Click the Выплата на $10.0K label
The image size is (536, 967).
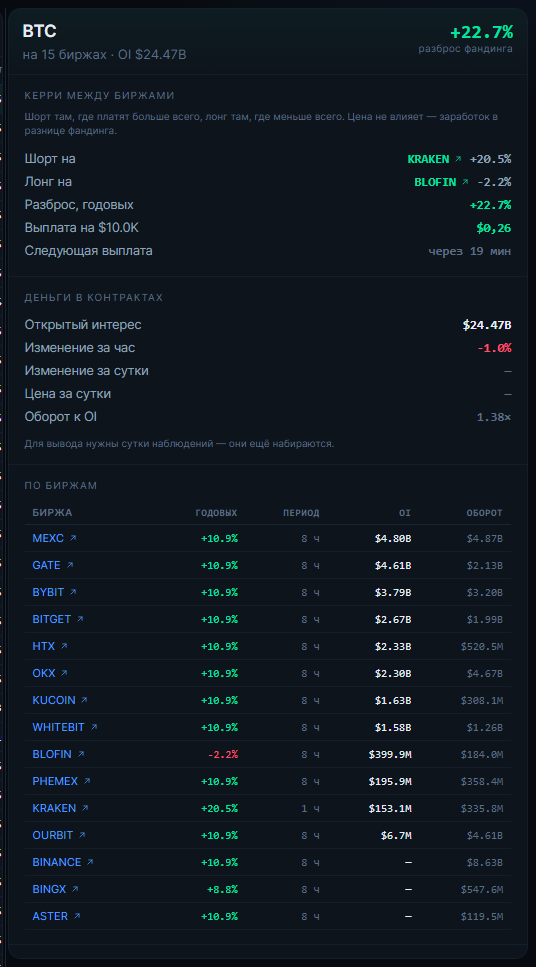81,228
